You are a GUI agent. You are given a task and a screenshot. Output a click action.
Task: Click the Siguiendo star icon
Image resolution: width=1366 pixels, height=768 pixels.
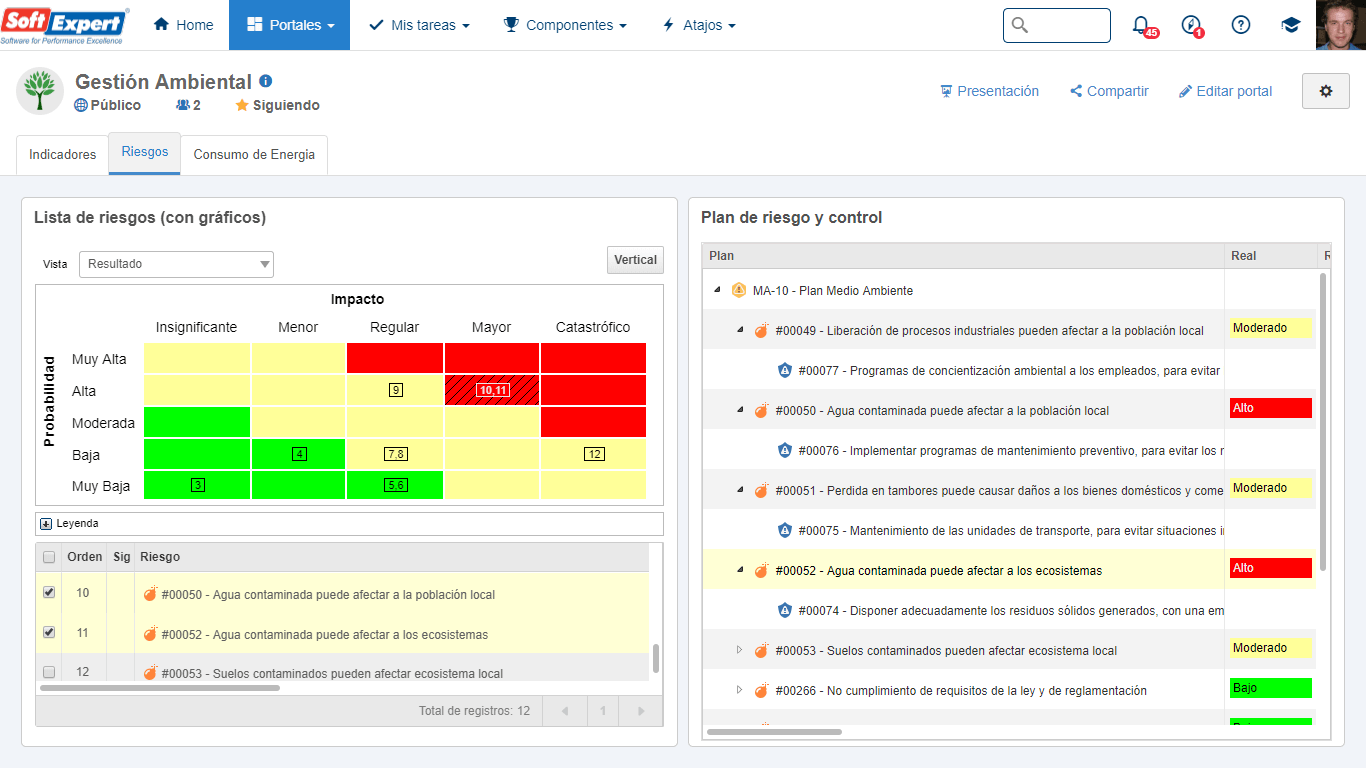241,105
